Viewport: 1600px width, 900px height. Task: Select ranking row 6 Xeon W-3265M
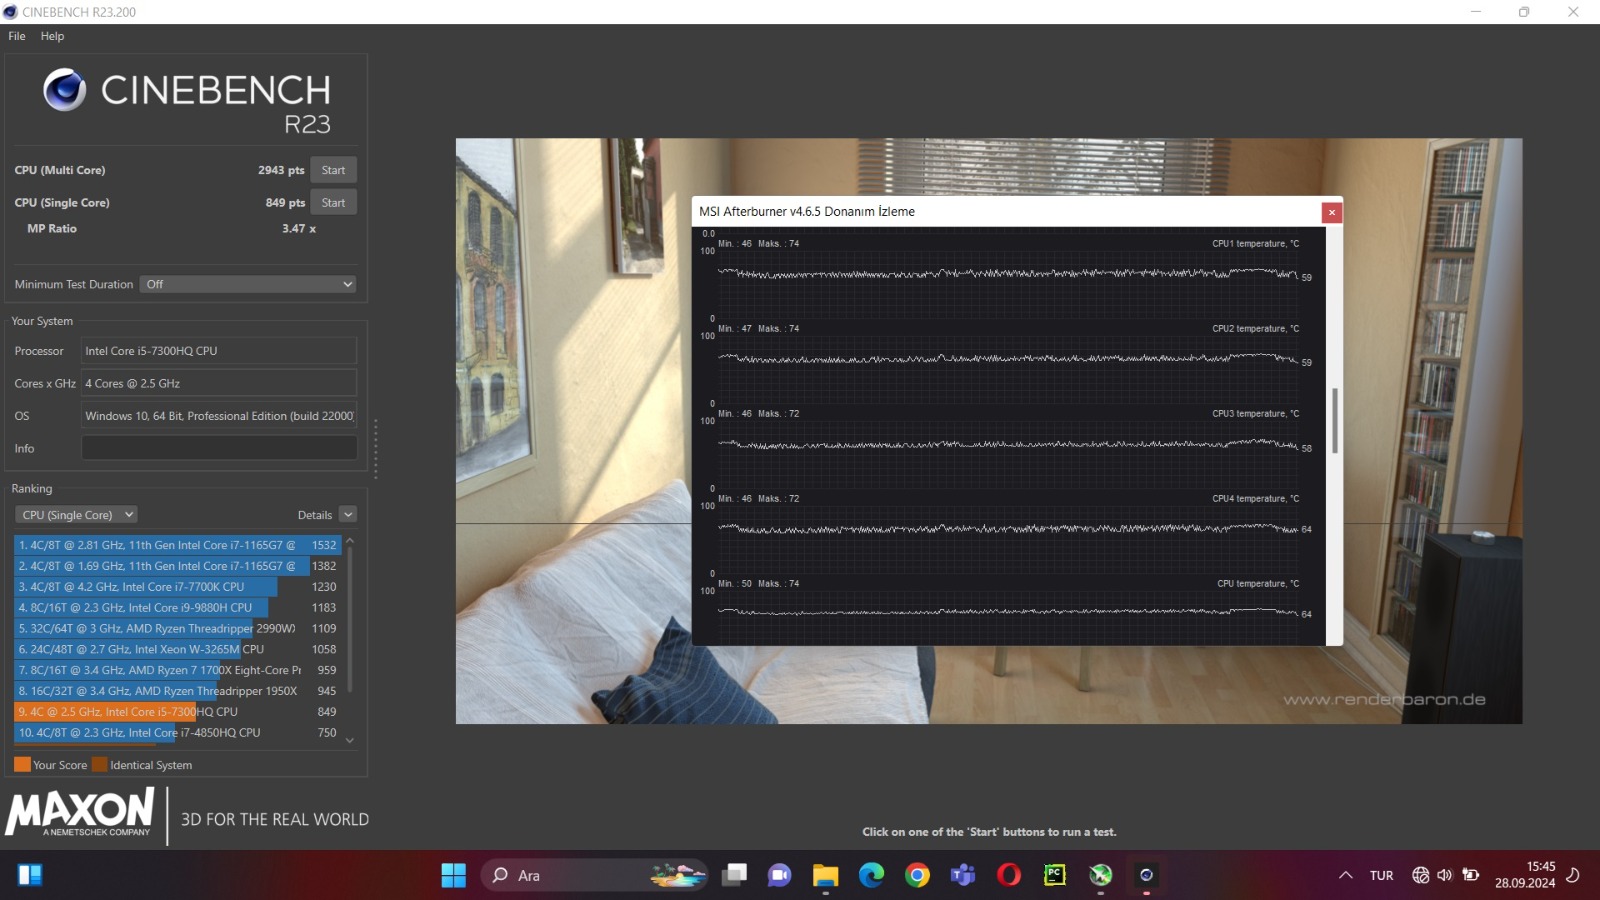click(178, 649)
